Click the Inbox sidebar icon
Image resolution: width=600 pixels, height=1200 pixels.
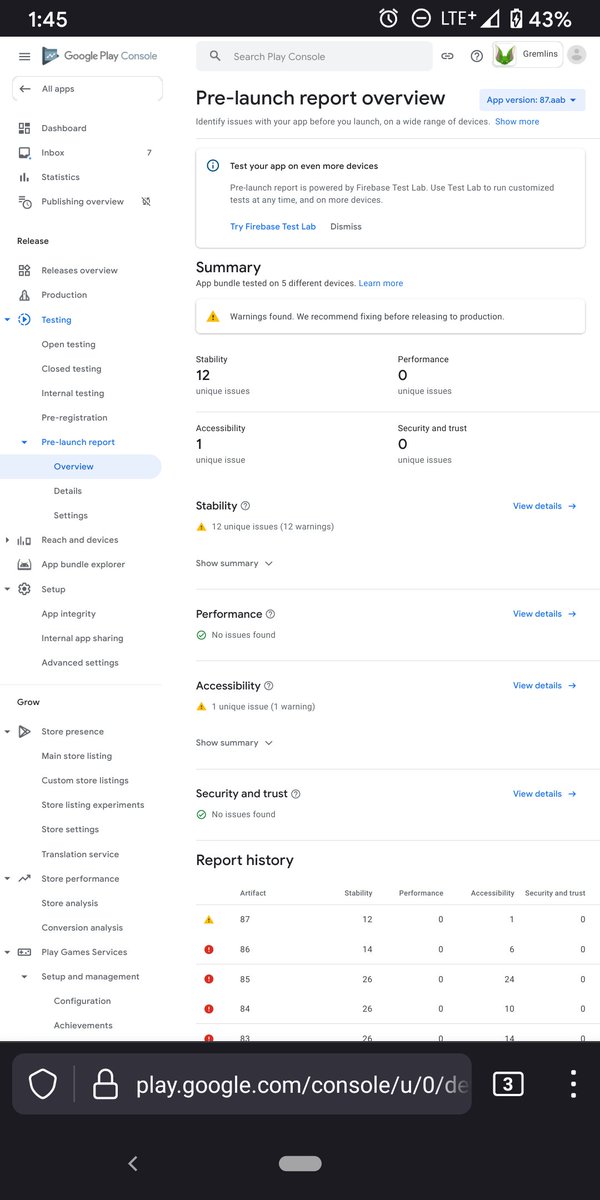tap(24, 153)
